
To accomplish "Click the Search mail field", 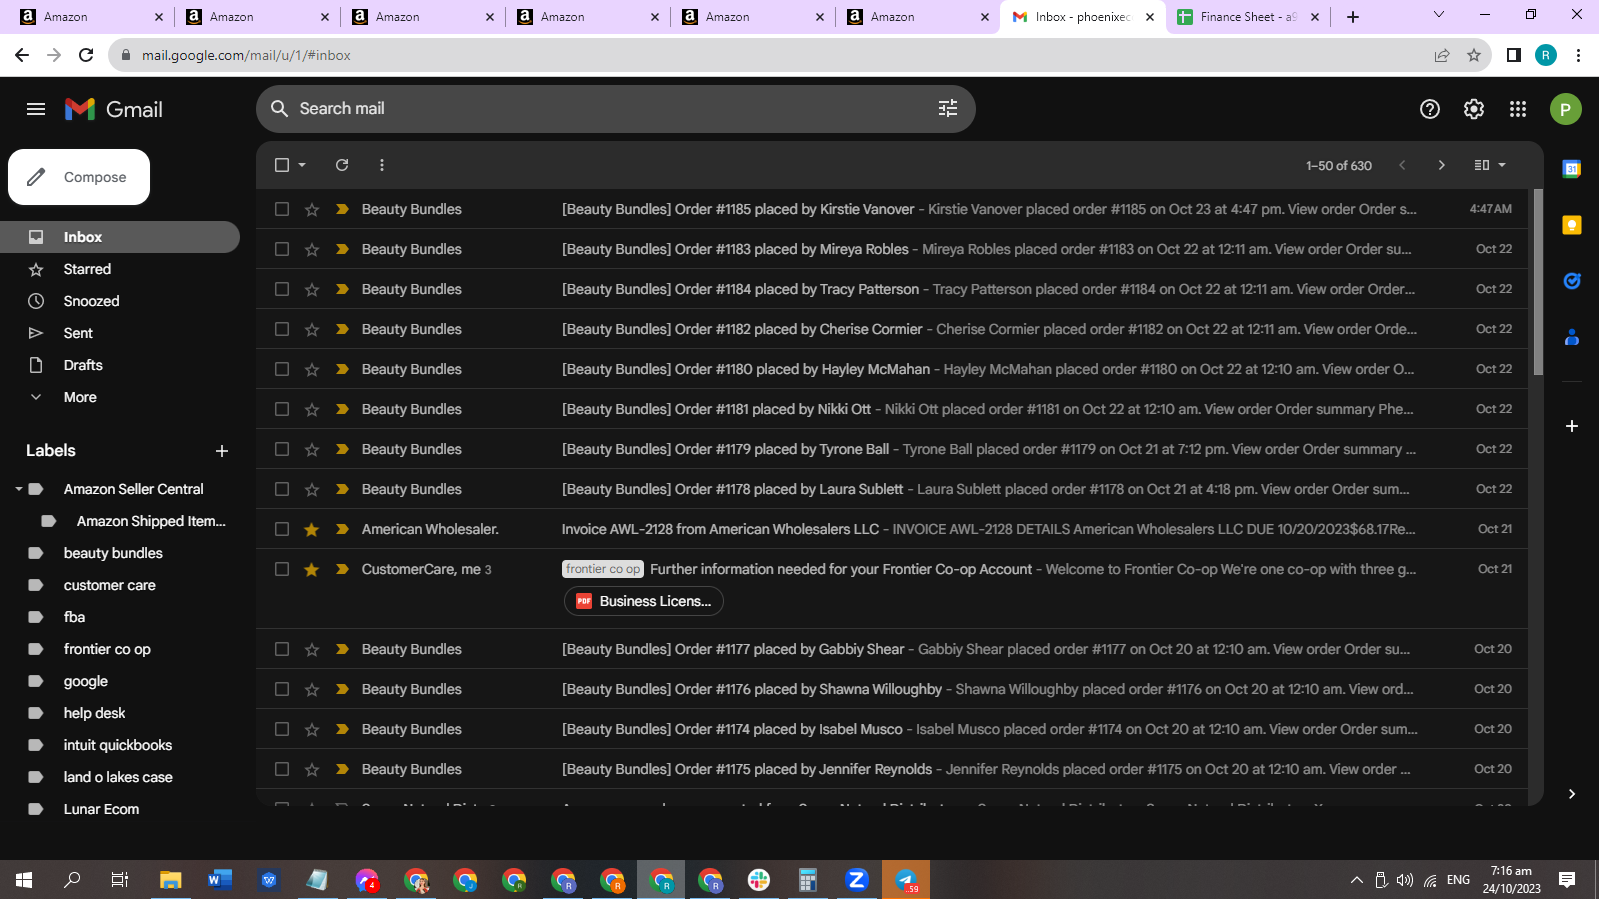I will [615, 108].
